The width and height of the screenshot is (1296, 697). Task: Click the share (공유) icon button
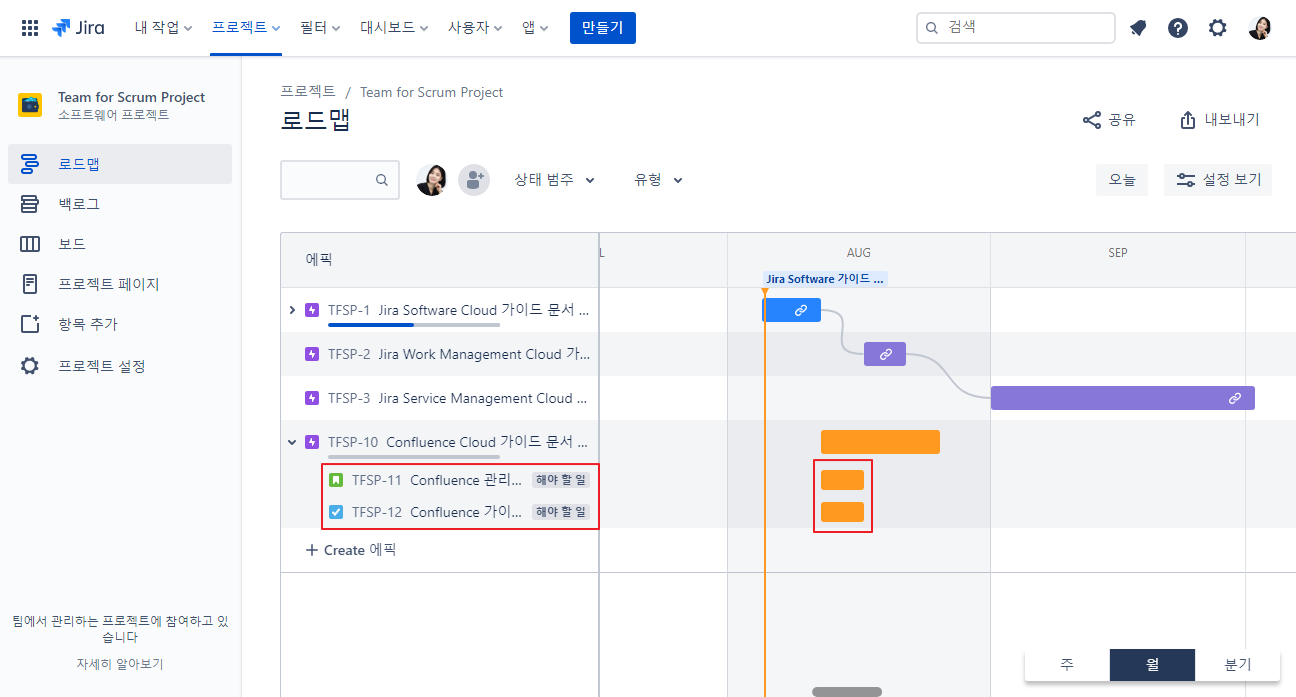[1109, 120]
